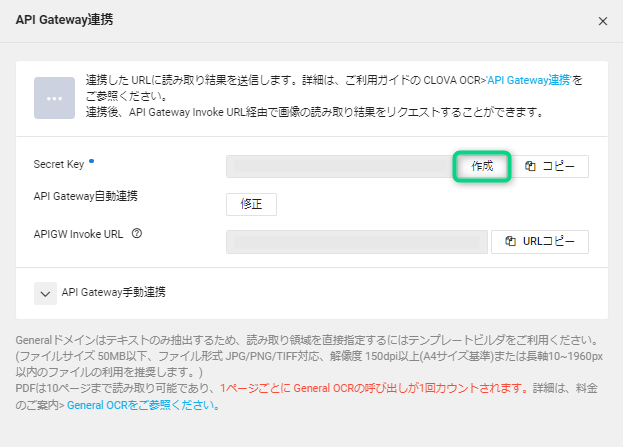Click the Secret Key label

58,163
